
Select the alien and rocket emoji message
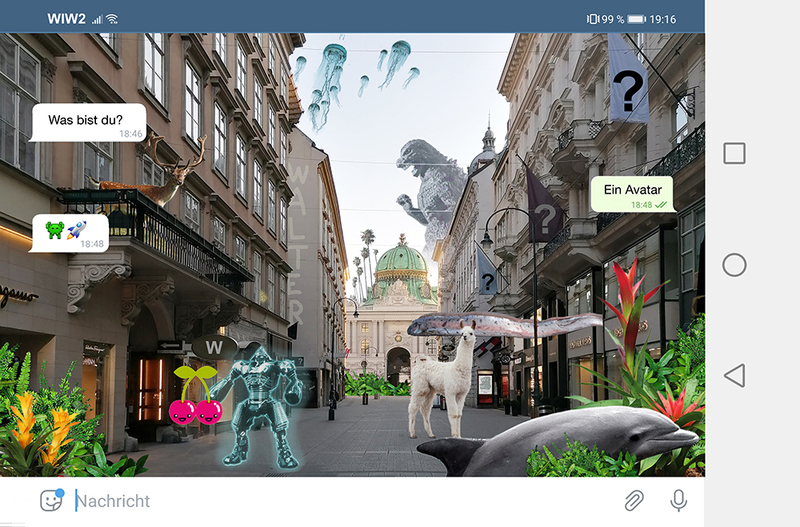70,233
